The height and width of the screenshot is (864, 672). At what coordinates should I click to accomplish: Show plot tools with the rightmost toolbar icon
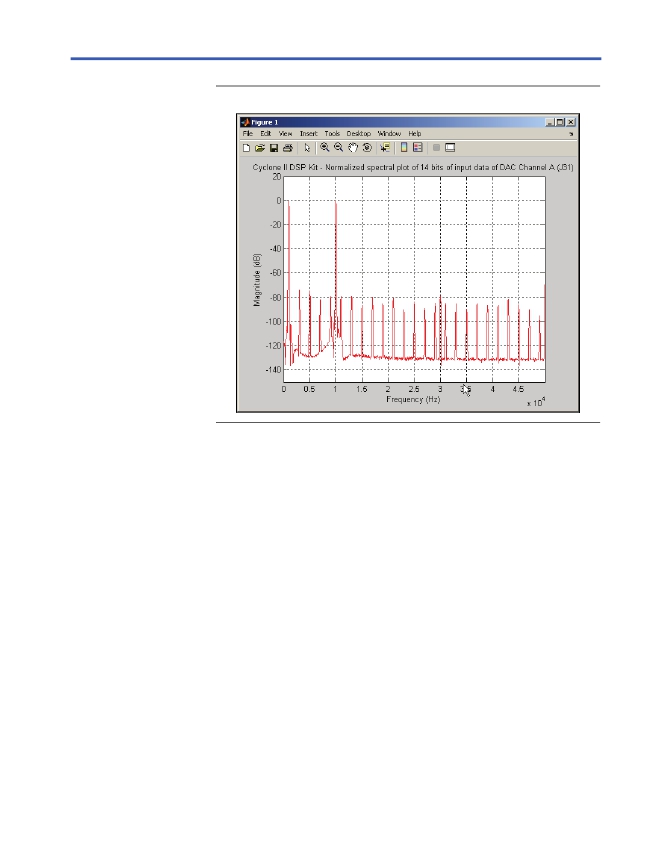pos(450,147)
